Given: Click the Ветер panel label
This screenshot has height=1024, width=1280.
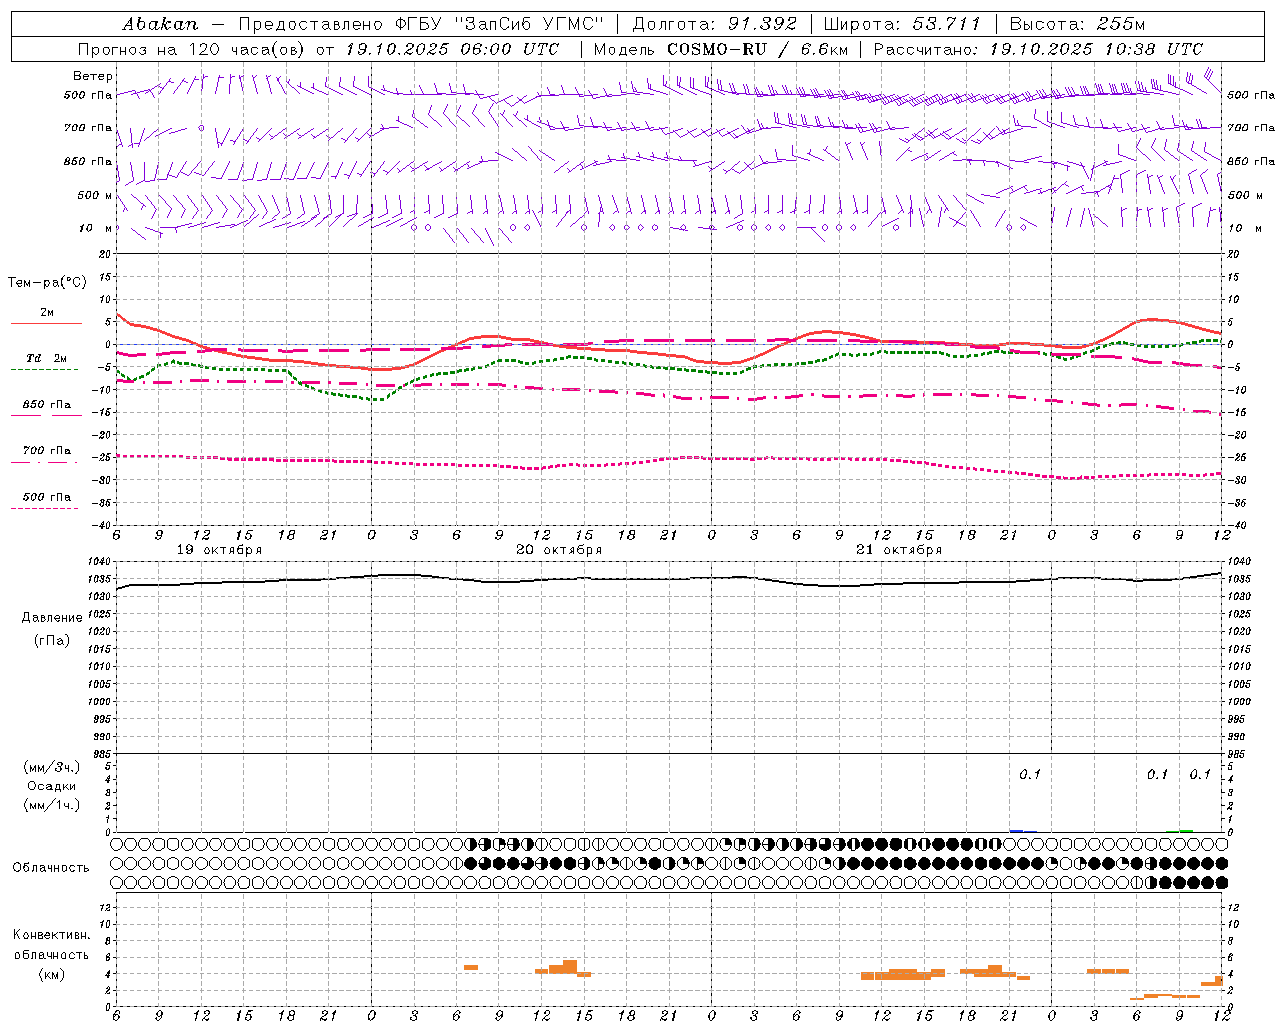Looking at the screenshot, I should 93,76.
